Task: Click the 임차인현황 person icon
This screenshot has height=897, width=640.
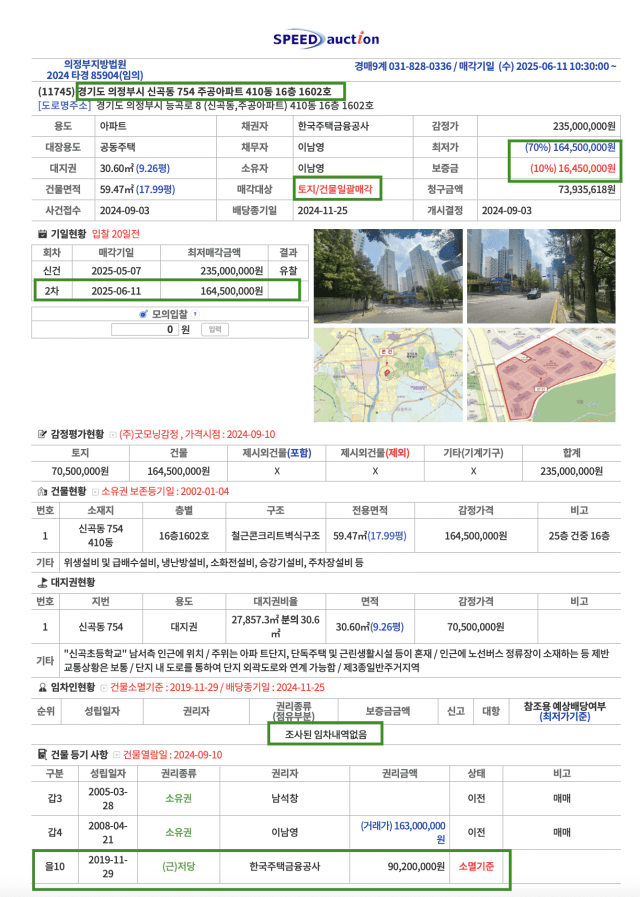Action: (42, 687)
